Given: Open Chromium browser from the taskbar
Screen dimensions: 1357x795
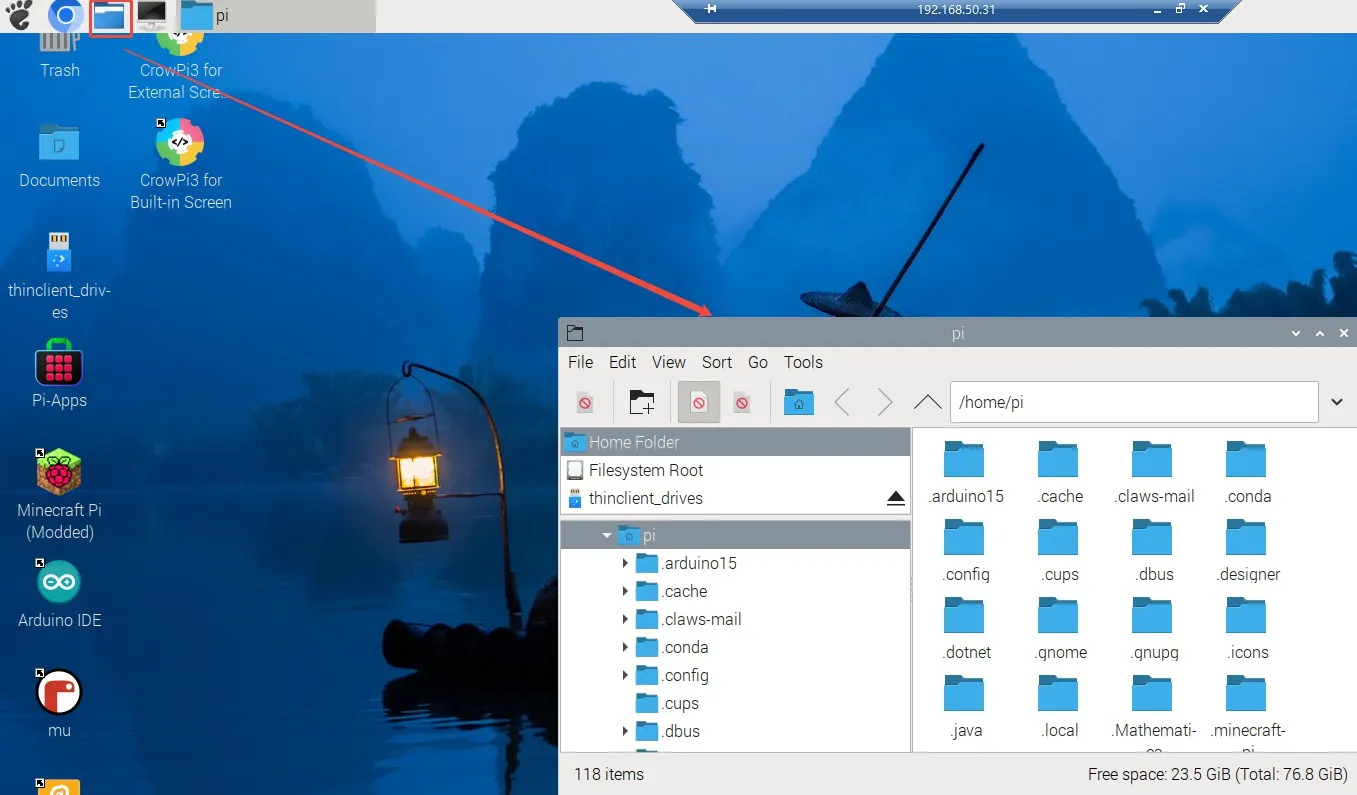Looking at the screenshot, I should tap(66, 15).
